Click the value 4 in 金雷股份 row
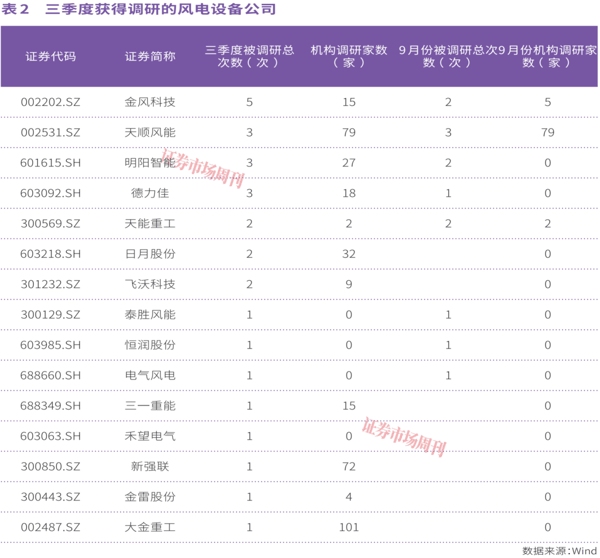Image resolution: width=600 pixels, height=558 pixels. pyautogui.click(x=349, y=497)
